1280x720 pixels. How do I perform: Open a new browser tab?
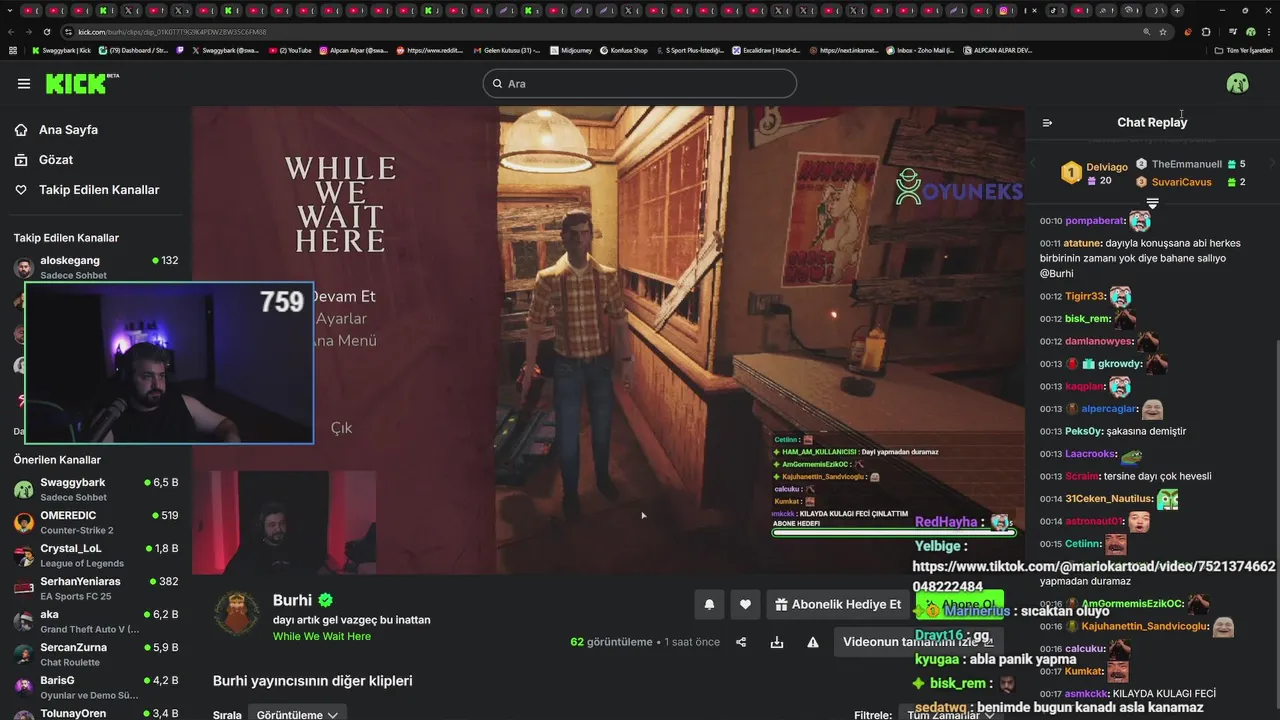(x=1177, y=10)
